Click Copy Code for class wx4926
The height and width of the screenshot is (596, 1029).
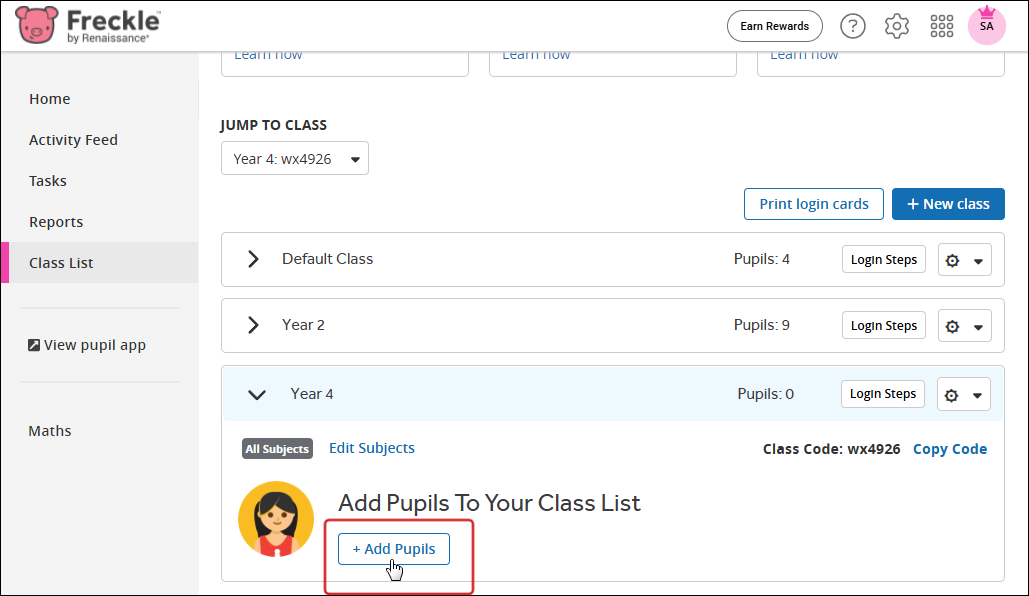pyautogui.click(x=950, y=449)
